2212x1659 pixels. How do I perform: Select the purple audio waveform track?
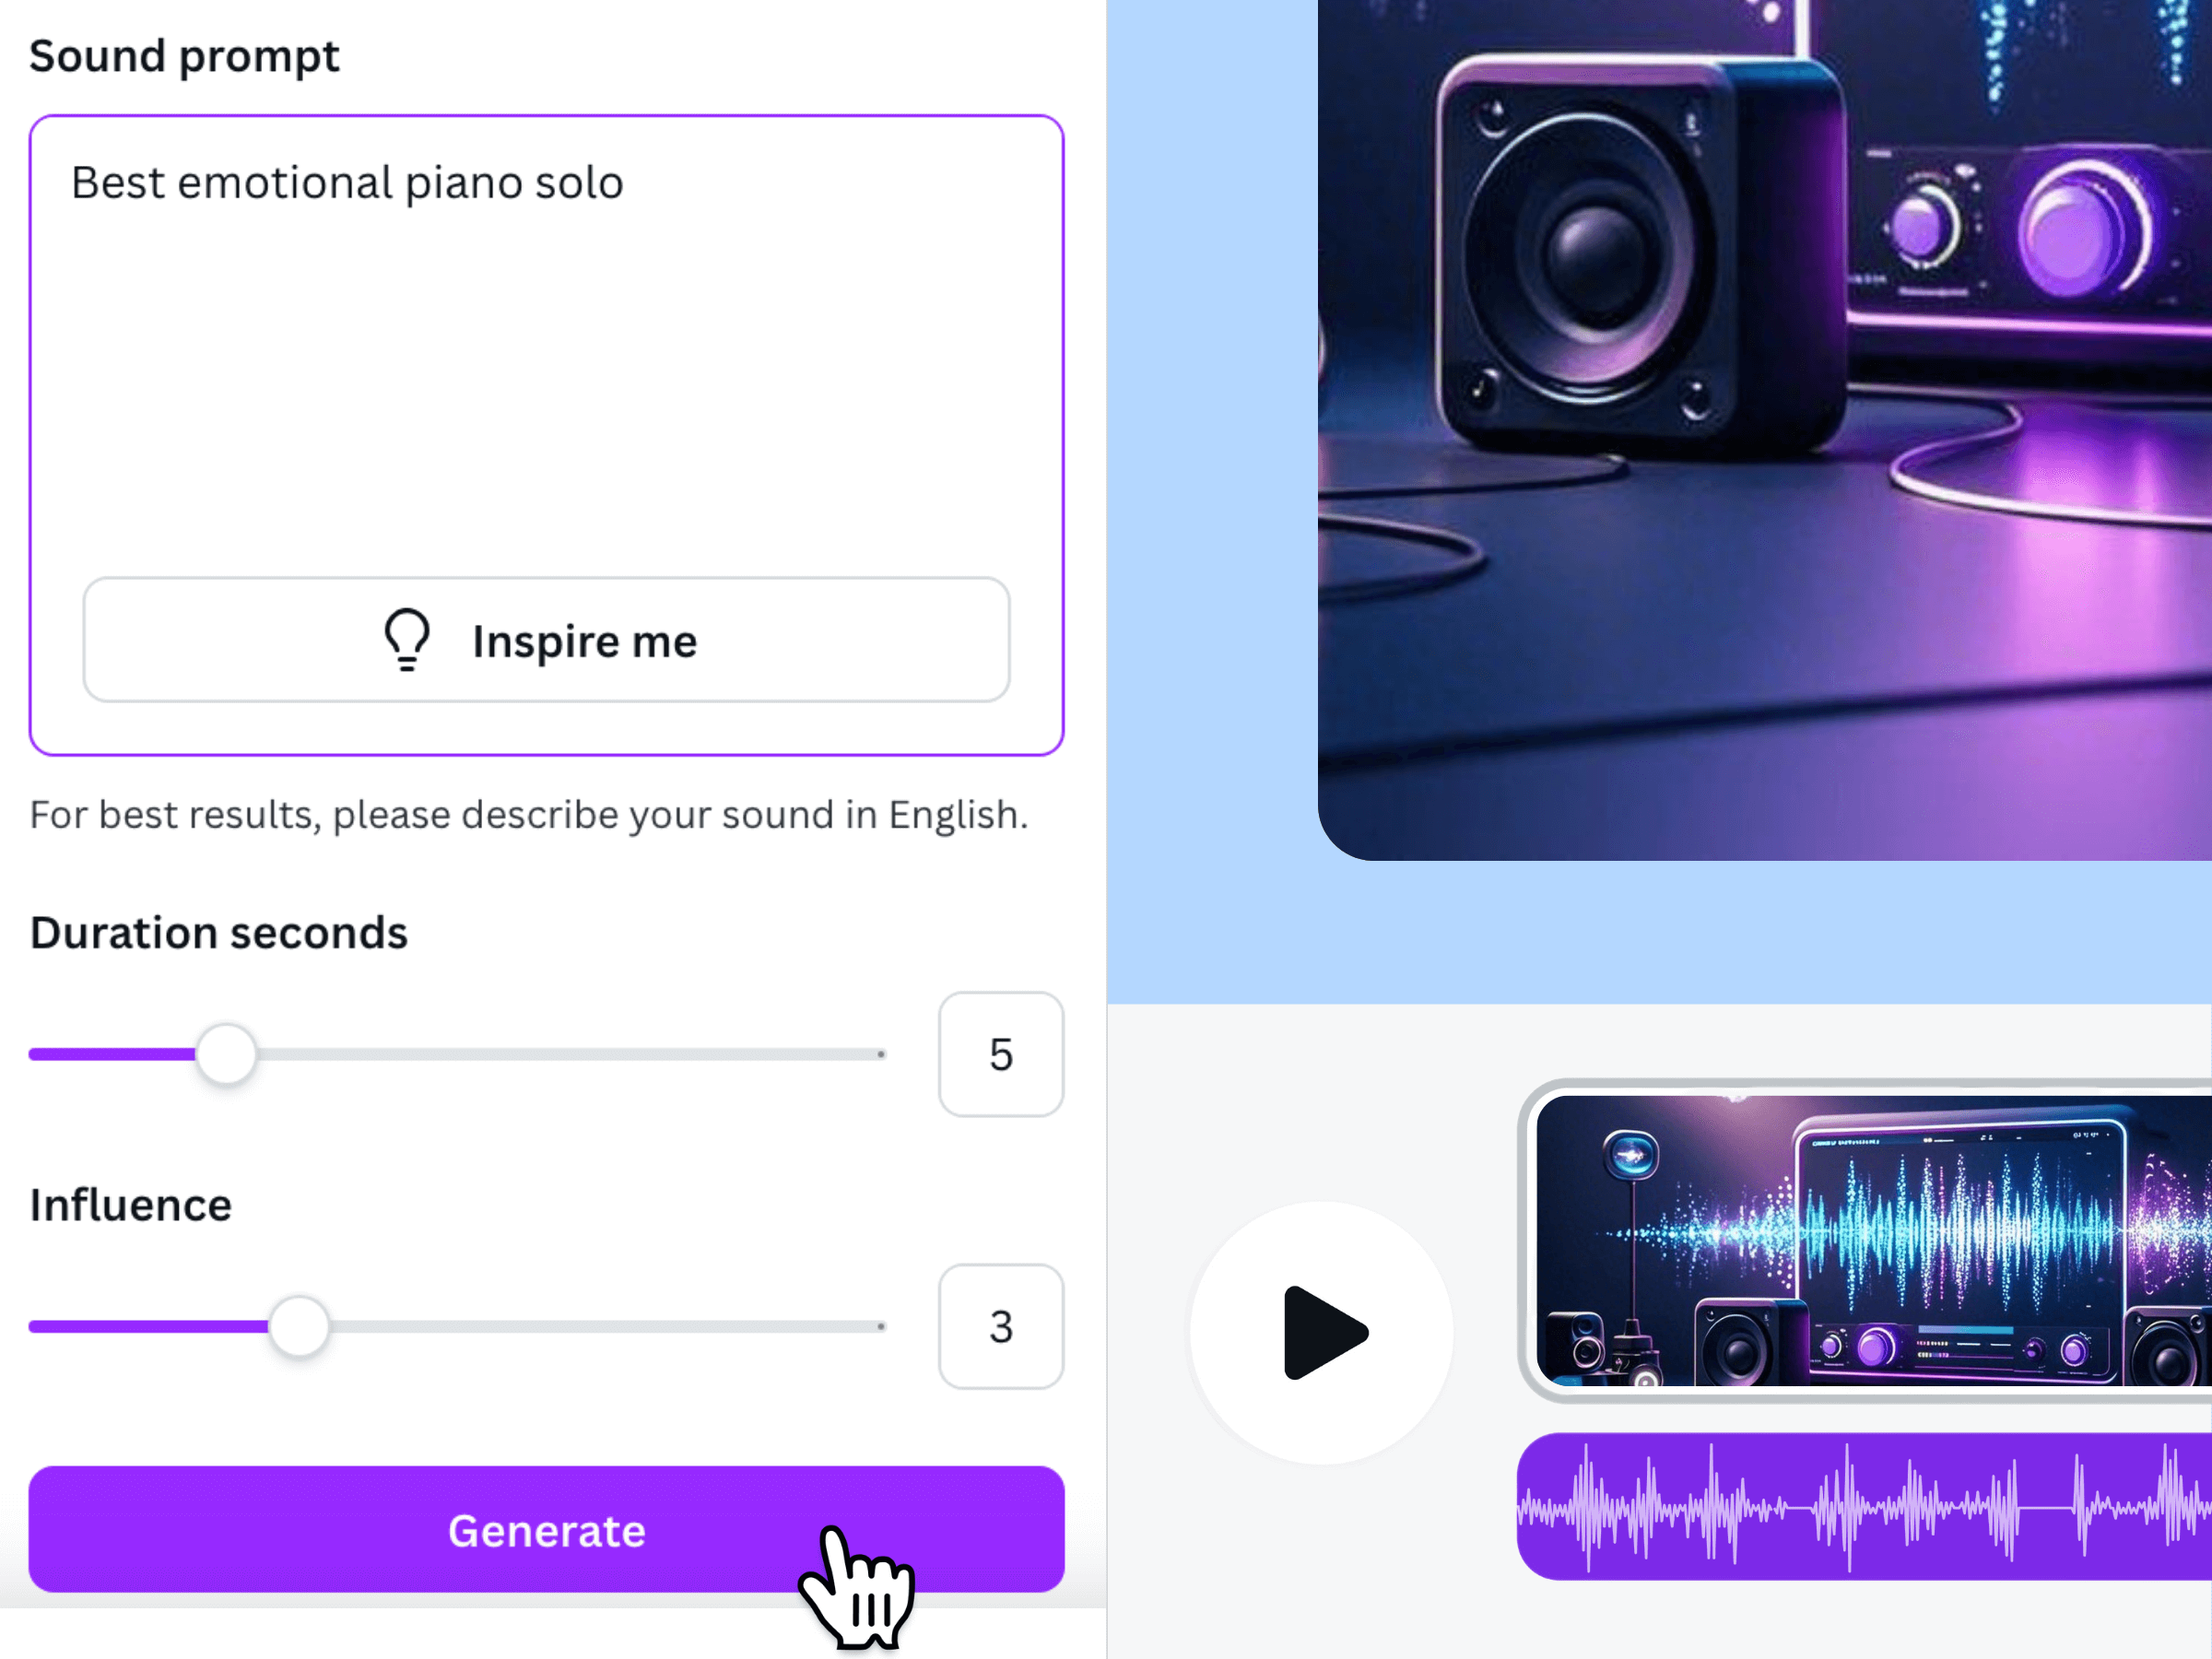pos(1864,1507)
